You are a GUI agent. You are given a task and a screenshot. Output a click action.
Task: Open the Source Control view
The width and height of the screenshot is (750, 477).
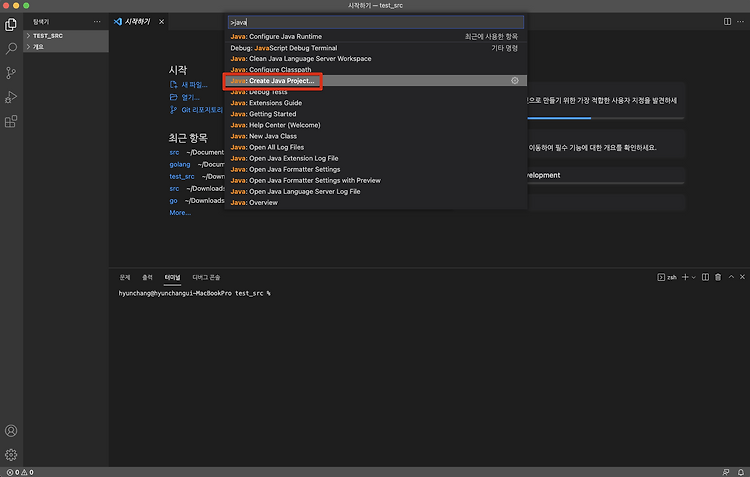11,73
